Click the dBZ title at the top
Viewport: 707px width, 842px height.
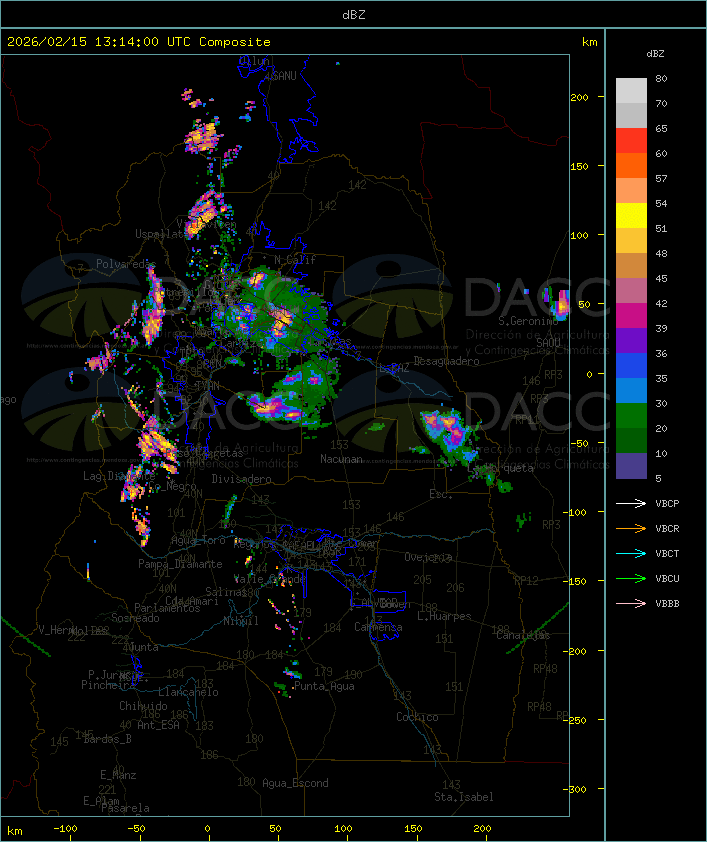(354, 15)
